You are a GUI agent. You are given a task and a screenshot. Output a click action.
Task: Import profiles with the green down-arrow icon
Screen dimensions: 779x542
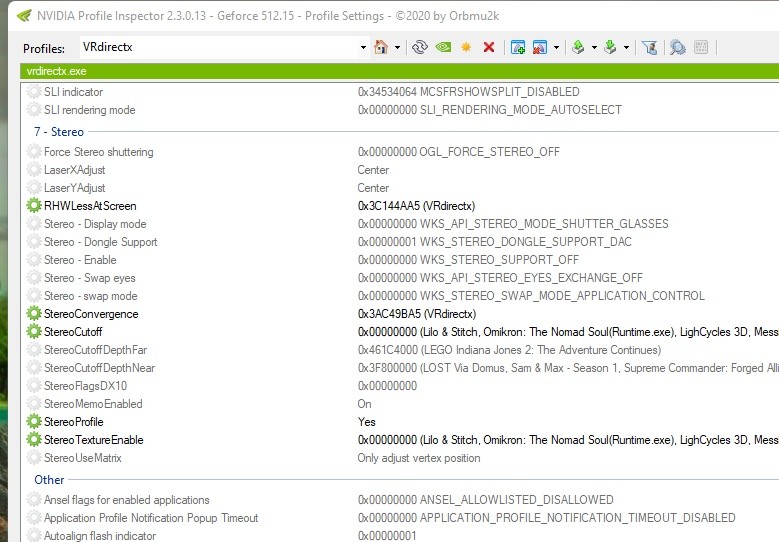(610, 47)
